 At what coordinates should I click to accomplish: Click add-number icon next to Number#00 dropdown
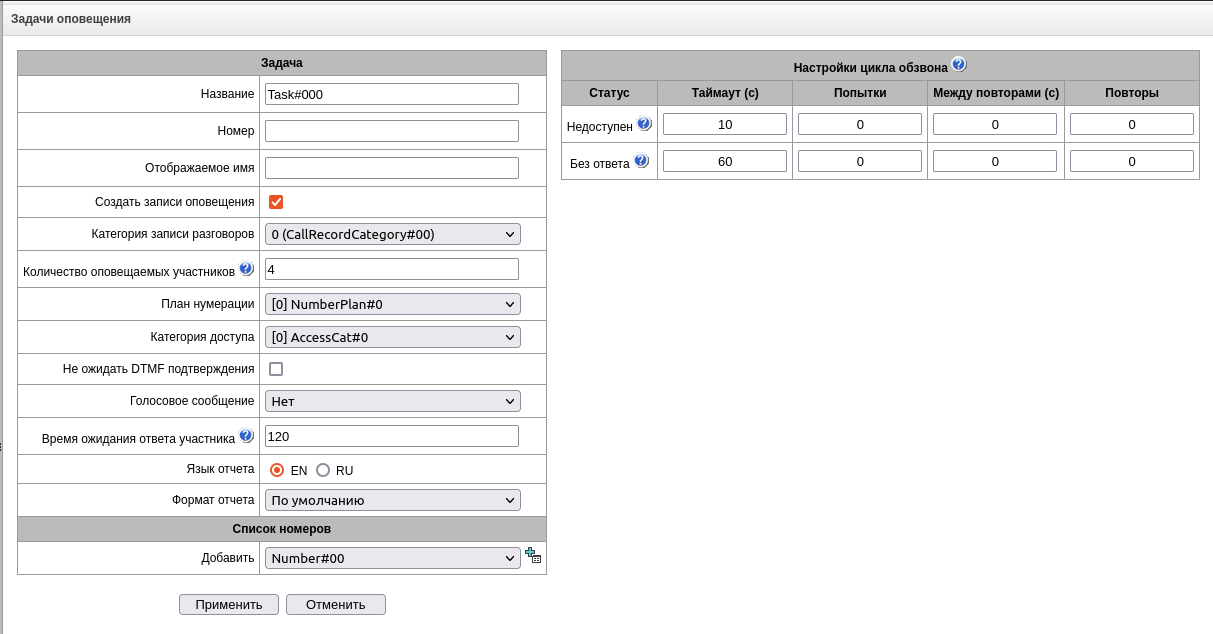[533, 556]
